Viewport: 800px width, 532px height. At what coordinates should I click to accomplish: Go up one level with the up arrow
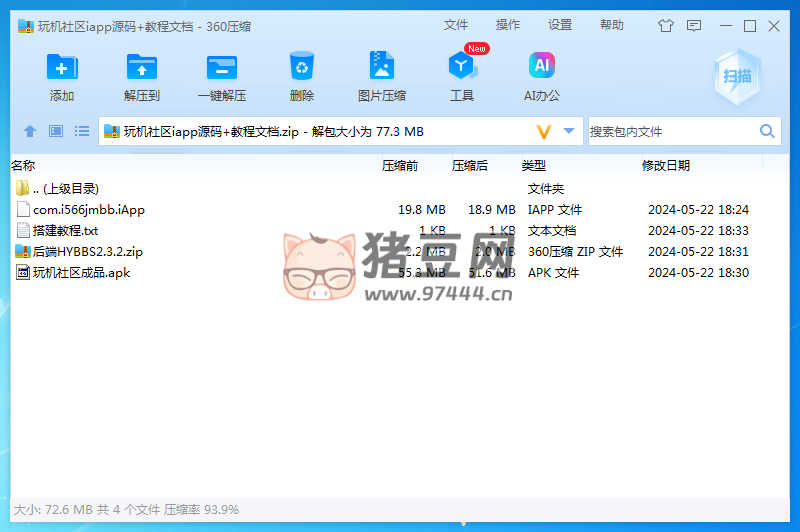click(x=30, y=131)
